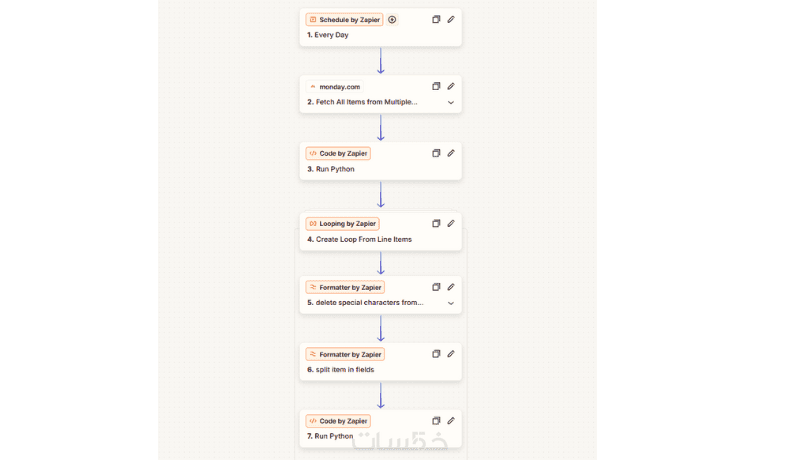This screenshot has height=460, width=800.
Task: Click the pencil icon on step 7 Run Python
Action: (x=451, y=421)
